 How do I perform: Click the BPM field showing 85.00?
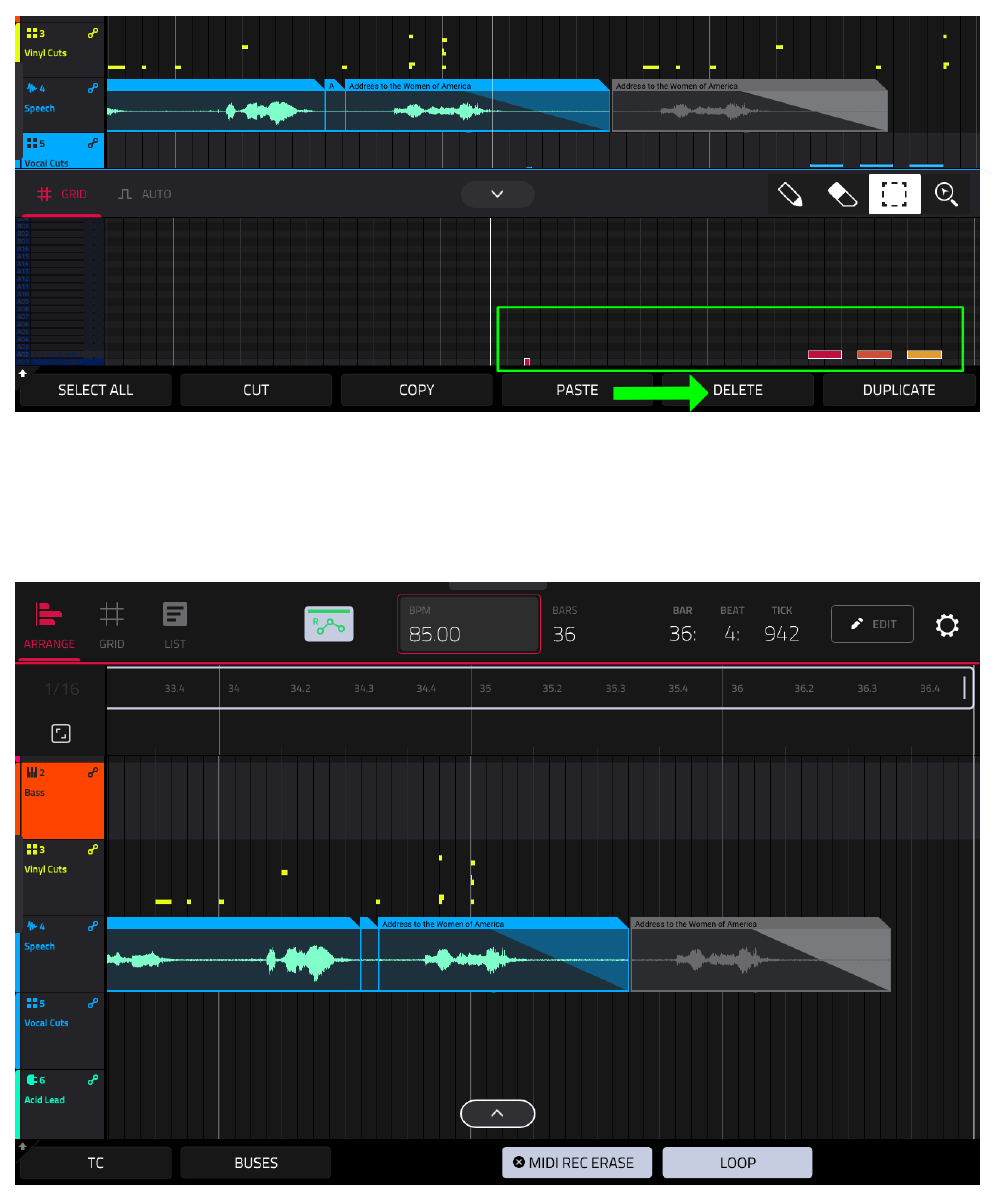tap(469, 624)
